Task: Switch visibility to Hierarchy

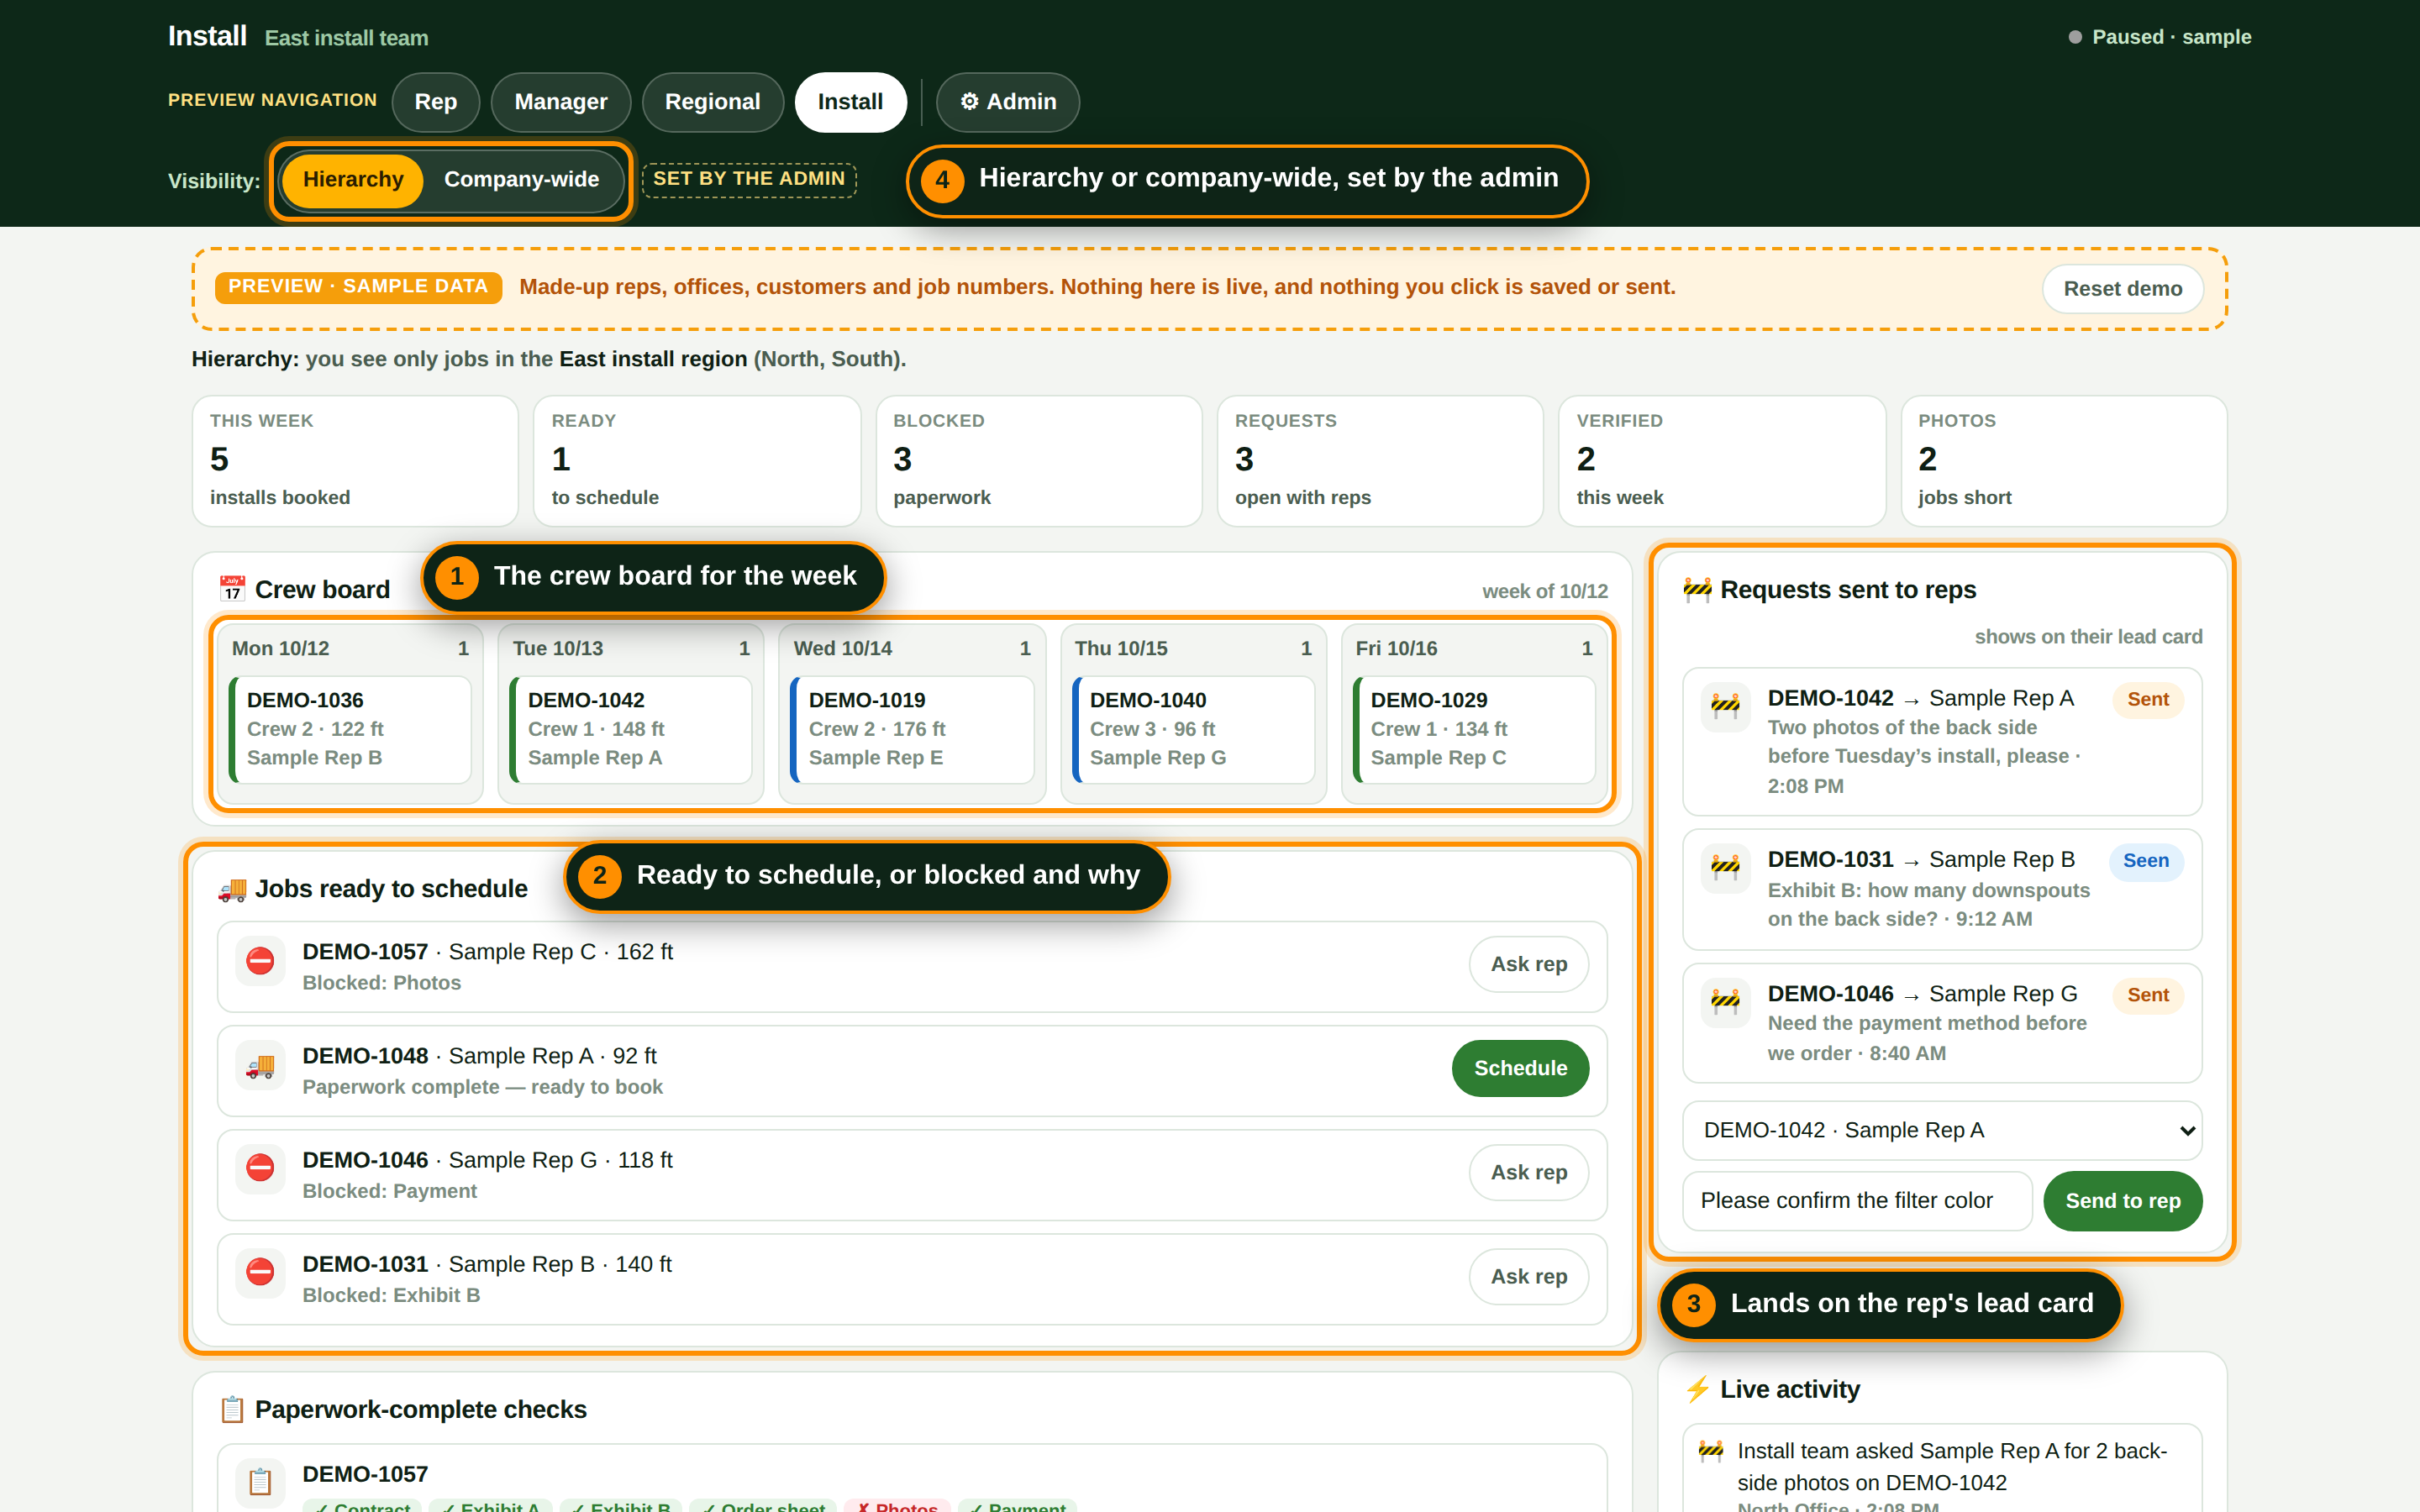Action: [x=353, y=180]
